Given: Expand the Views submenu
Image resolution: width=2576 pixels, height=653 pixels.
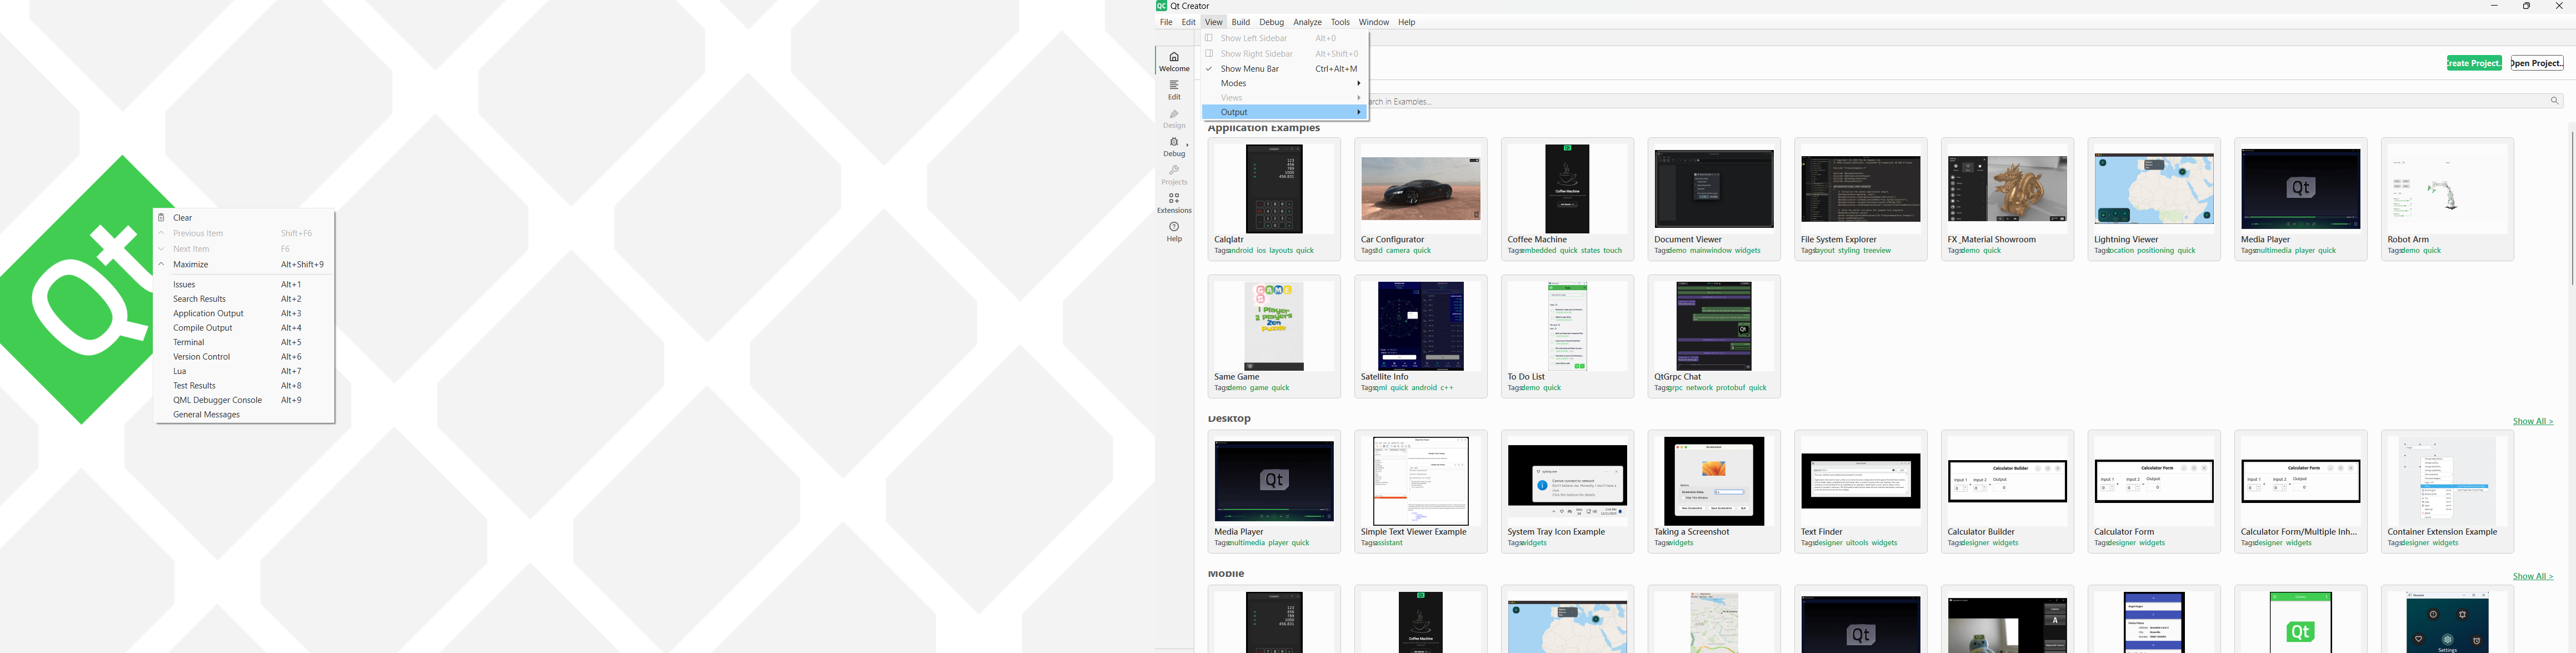Looking at the screenshot, I should (x=1285, y=98).
